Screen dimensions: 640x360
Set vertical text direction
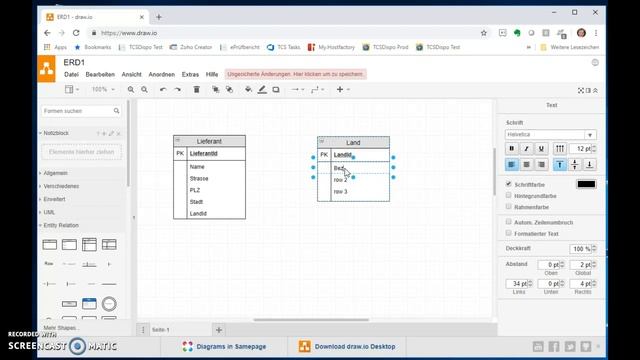[560, 149]
